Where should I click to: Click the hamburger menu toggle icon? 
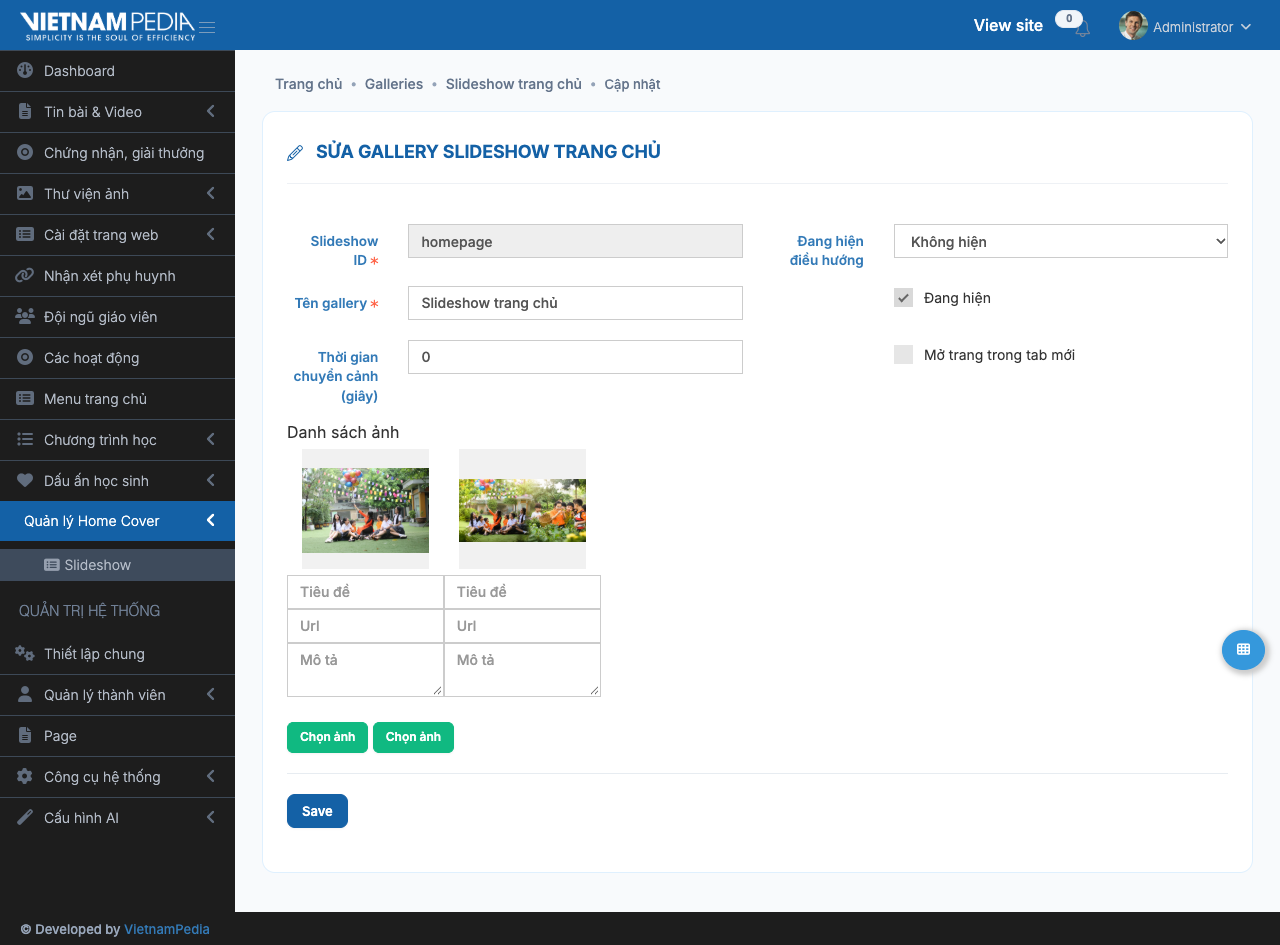[x=207, y=27]
